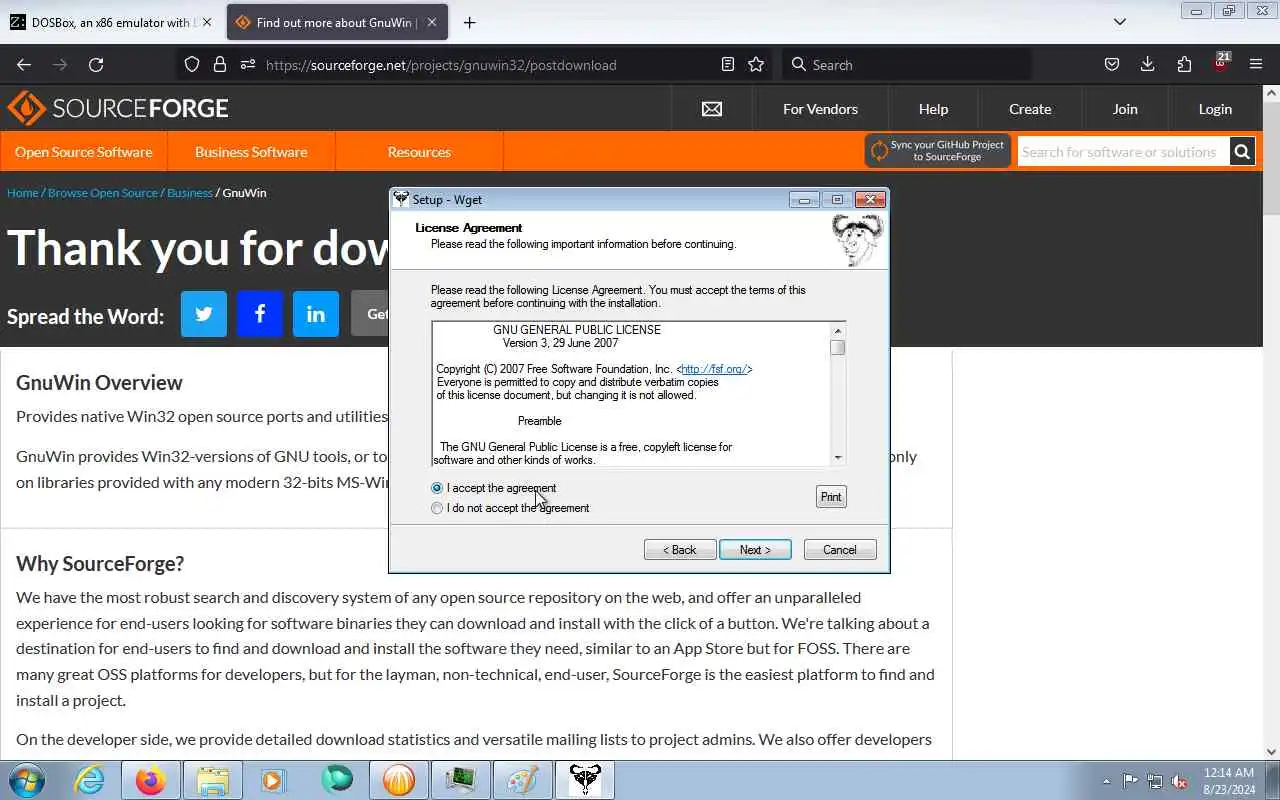Open the Business breadcrumb link

190,193
